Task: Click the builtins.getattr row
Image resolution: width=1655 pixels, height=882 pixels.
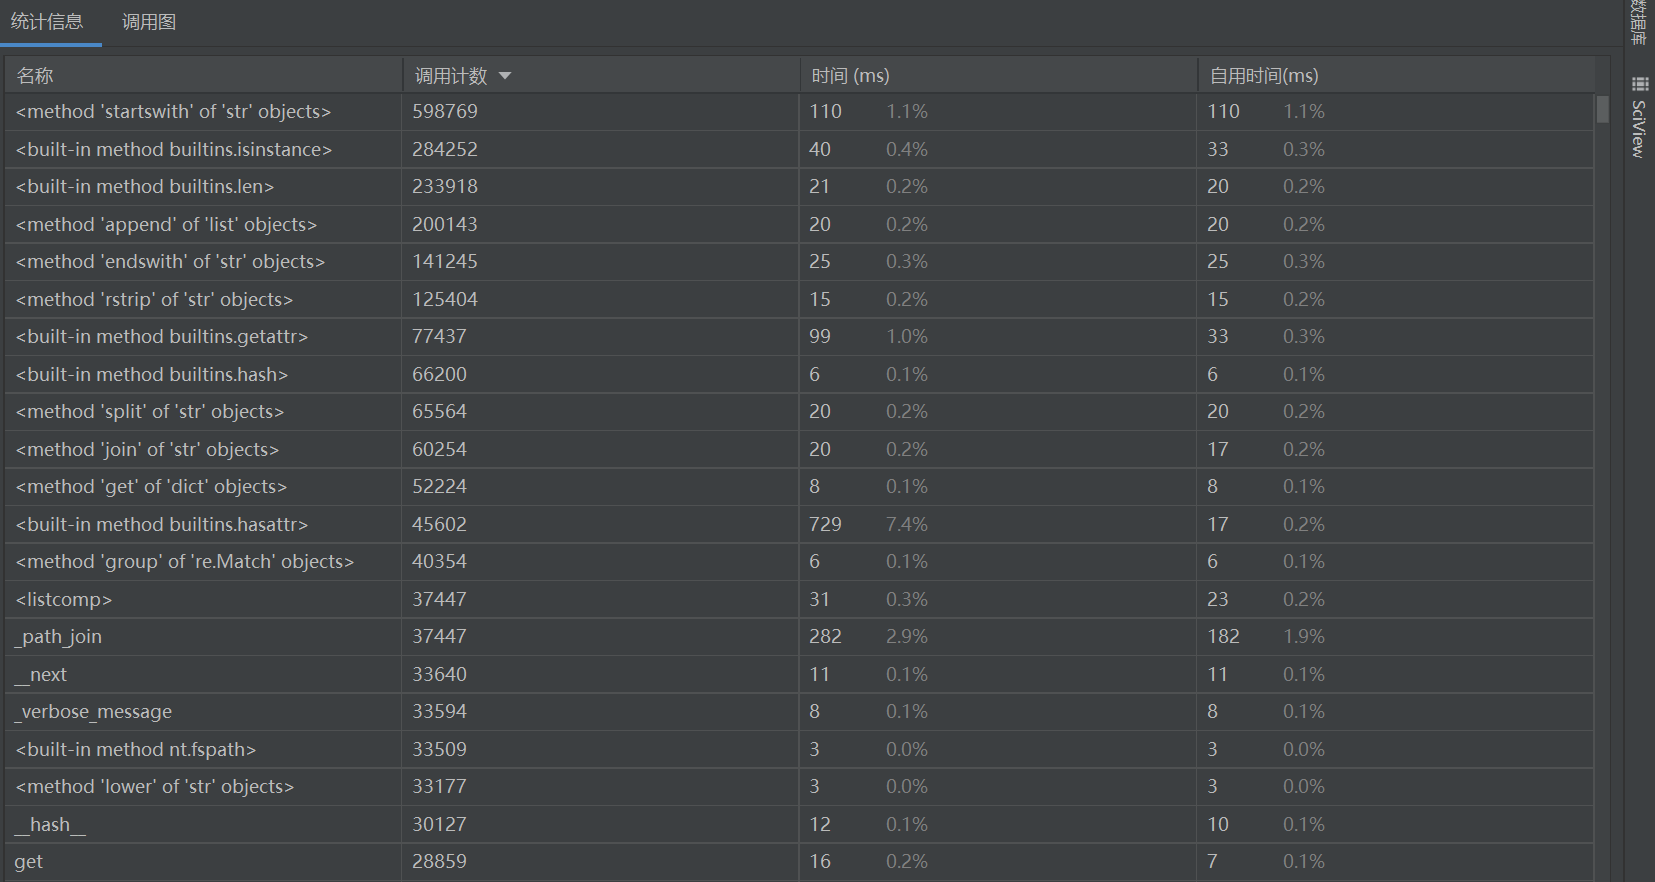Action: (x=161, y=337)
